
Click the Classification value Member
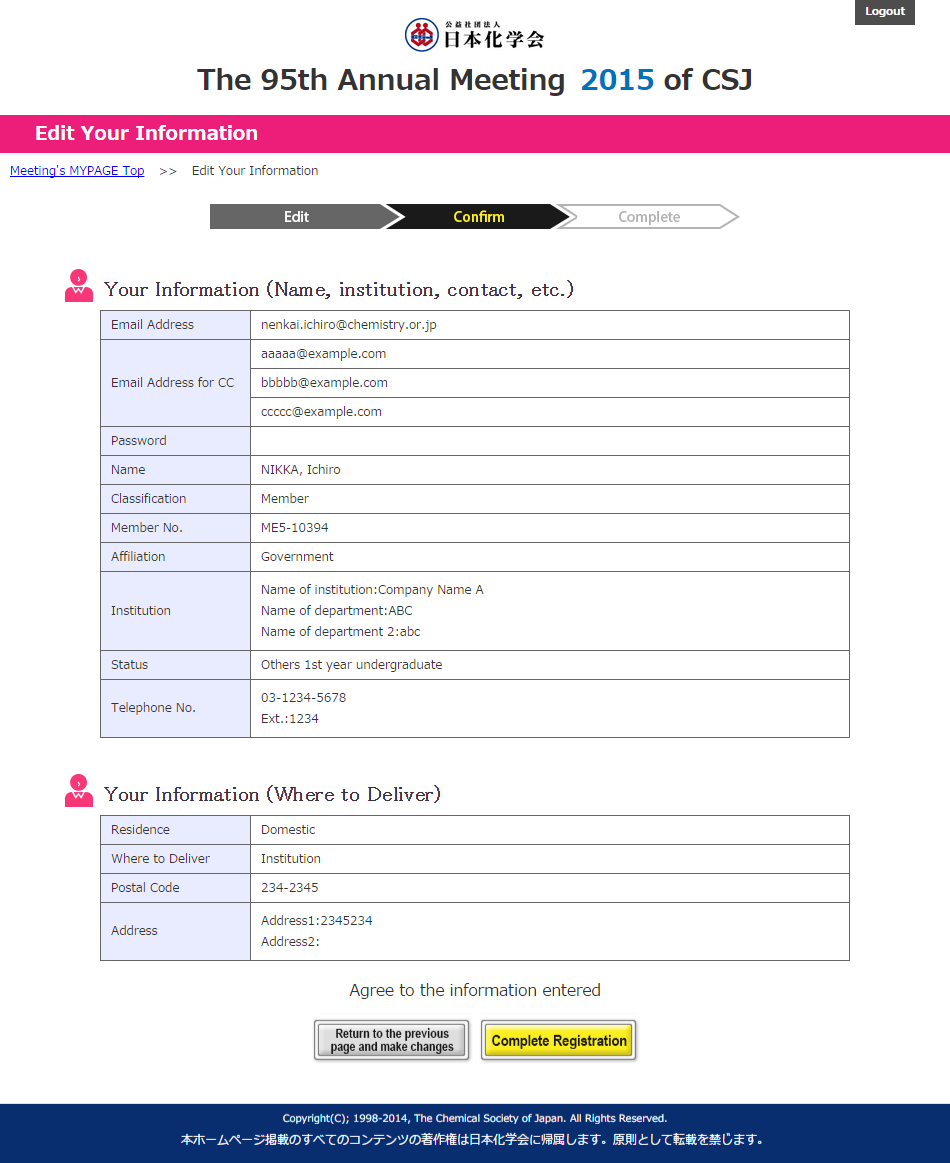coord(285,498)
